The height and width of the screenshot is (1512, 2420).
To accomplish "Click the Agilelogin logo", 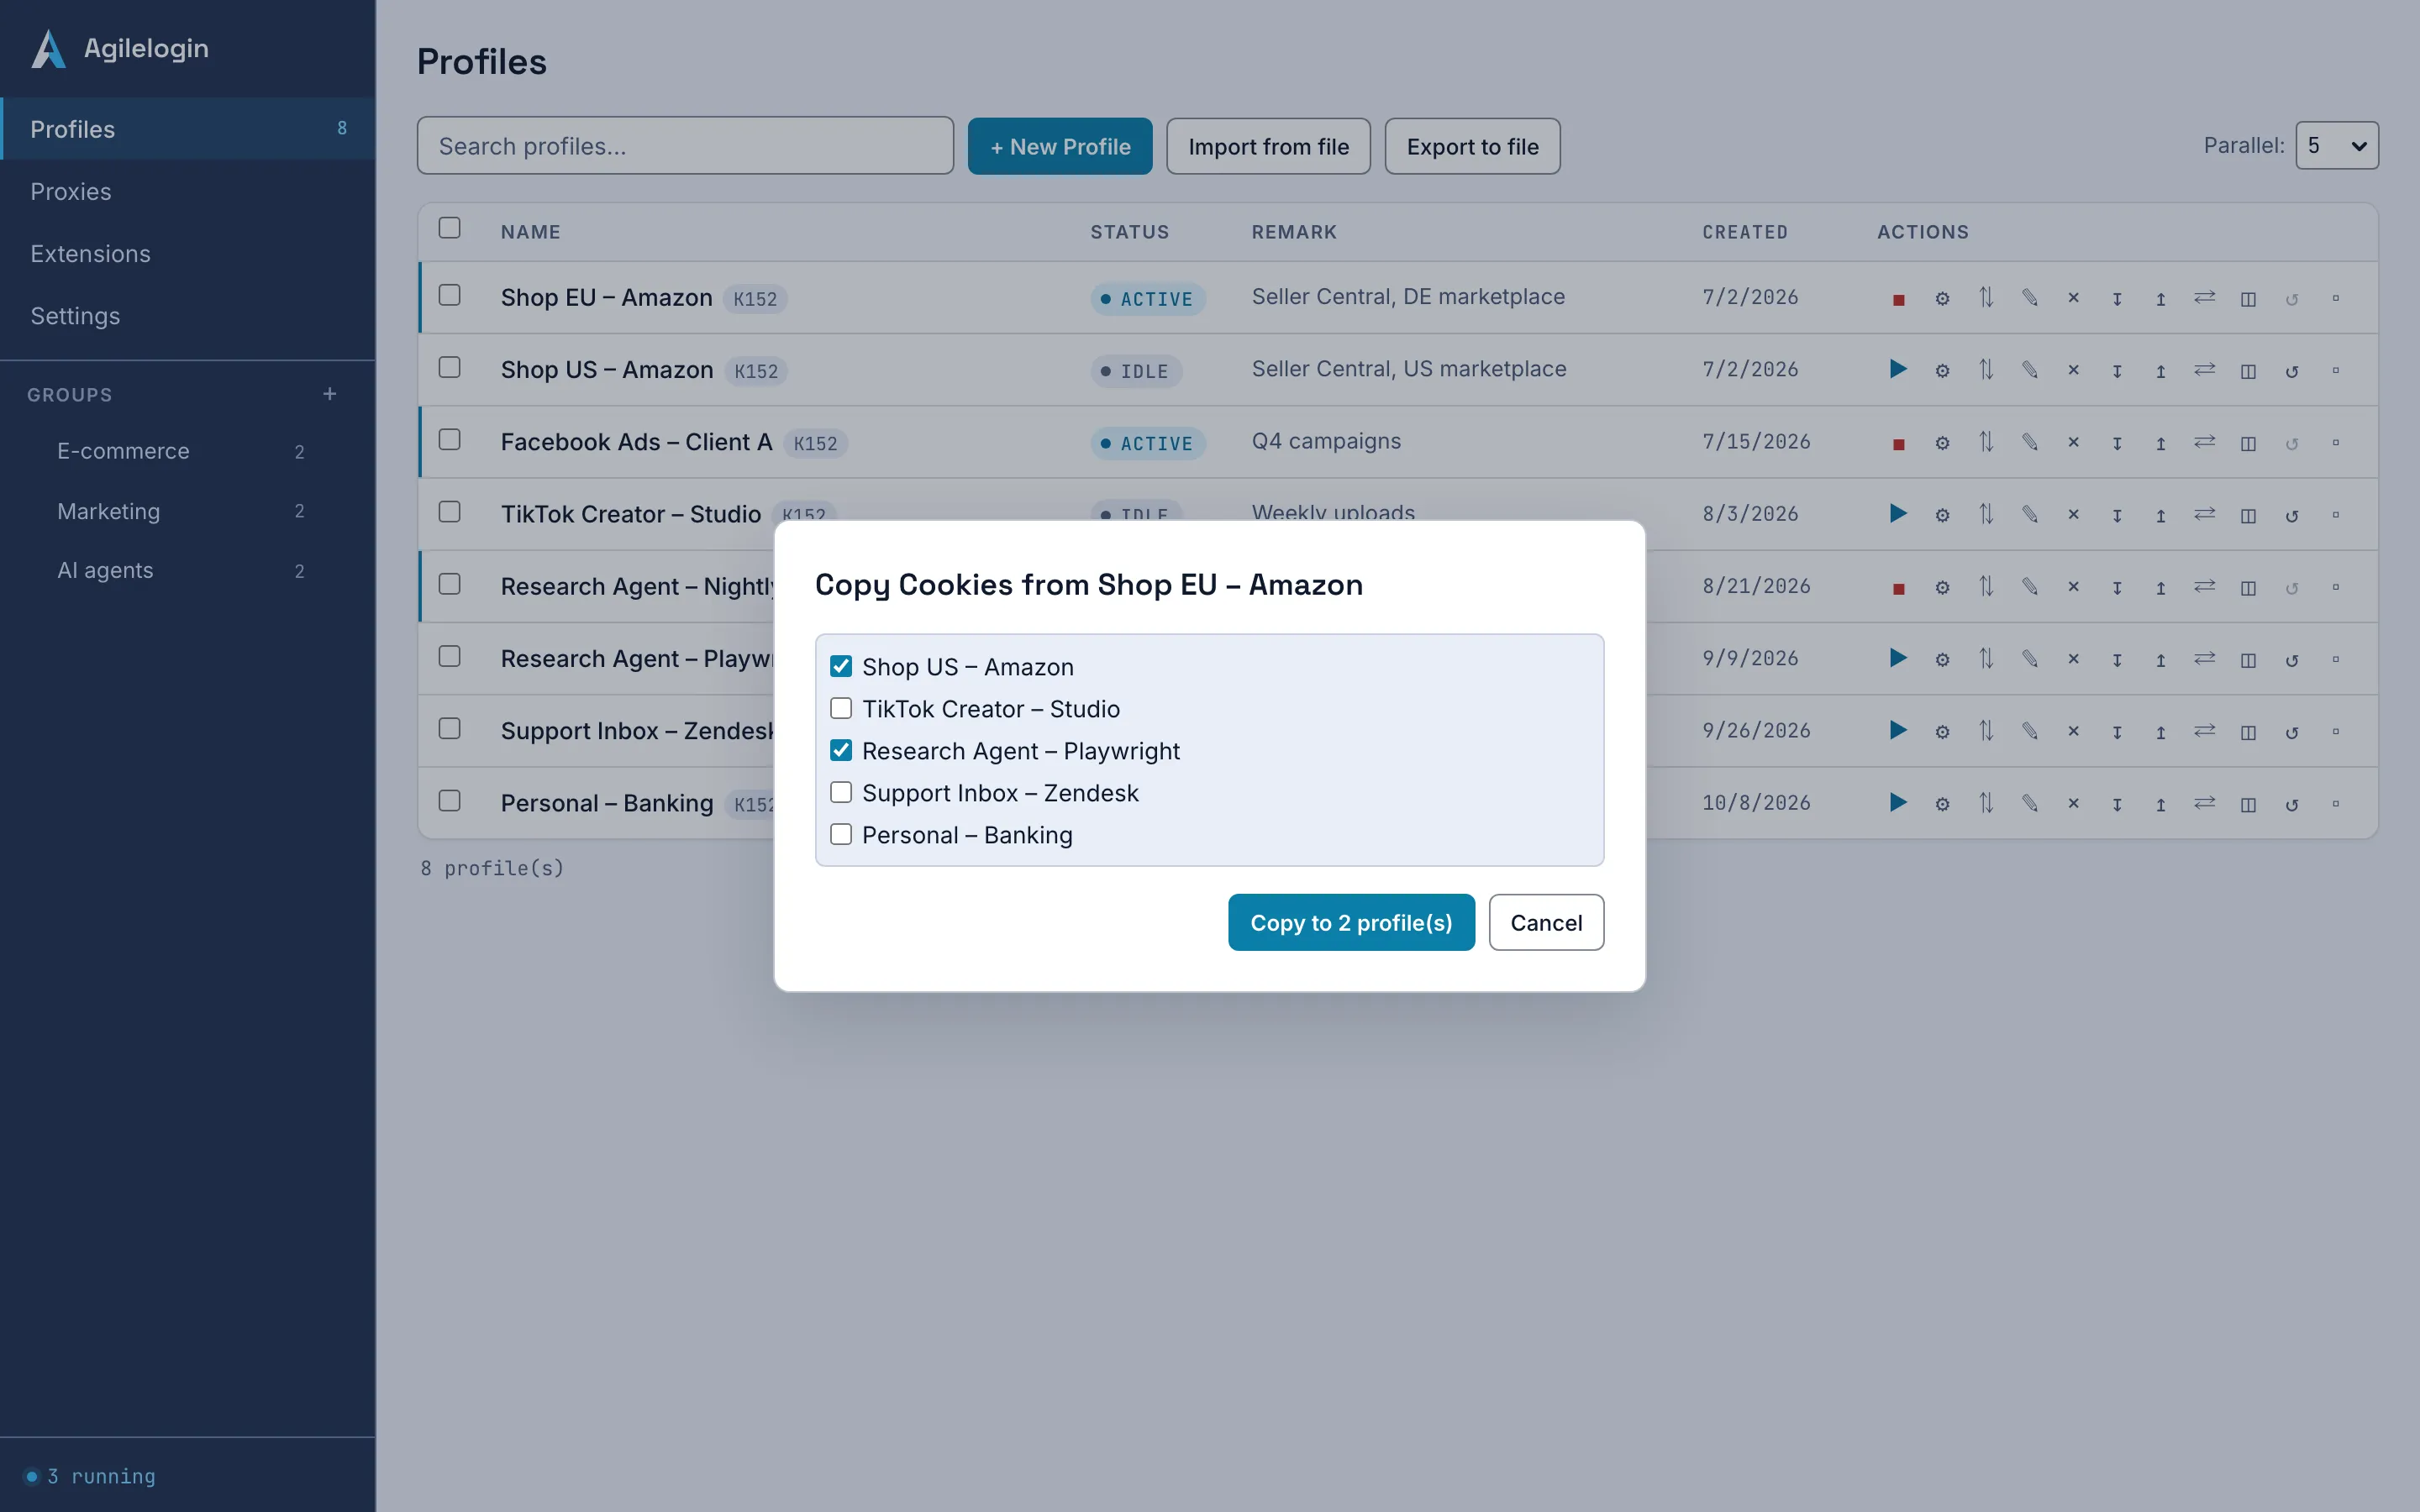I will pyautogui.click(x=48, y=48).
